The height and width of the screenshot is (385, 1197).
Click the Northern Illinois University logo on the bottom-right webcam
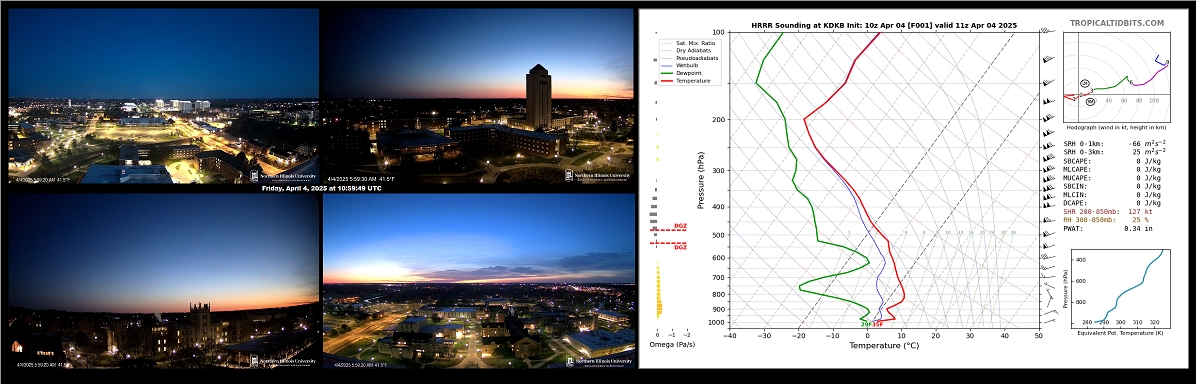click(598, 361)
